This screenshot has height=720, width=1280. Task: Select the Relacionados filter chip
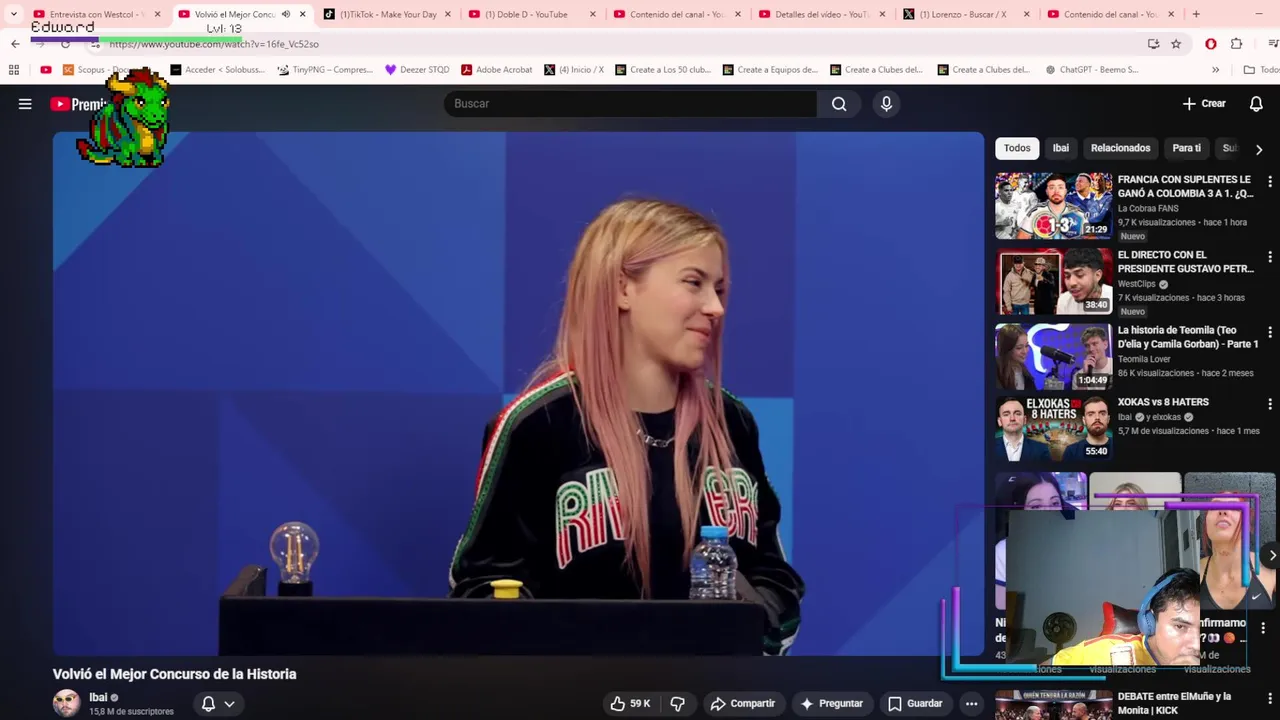click(1120, 148)
